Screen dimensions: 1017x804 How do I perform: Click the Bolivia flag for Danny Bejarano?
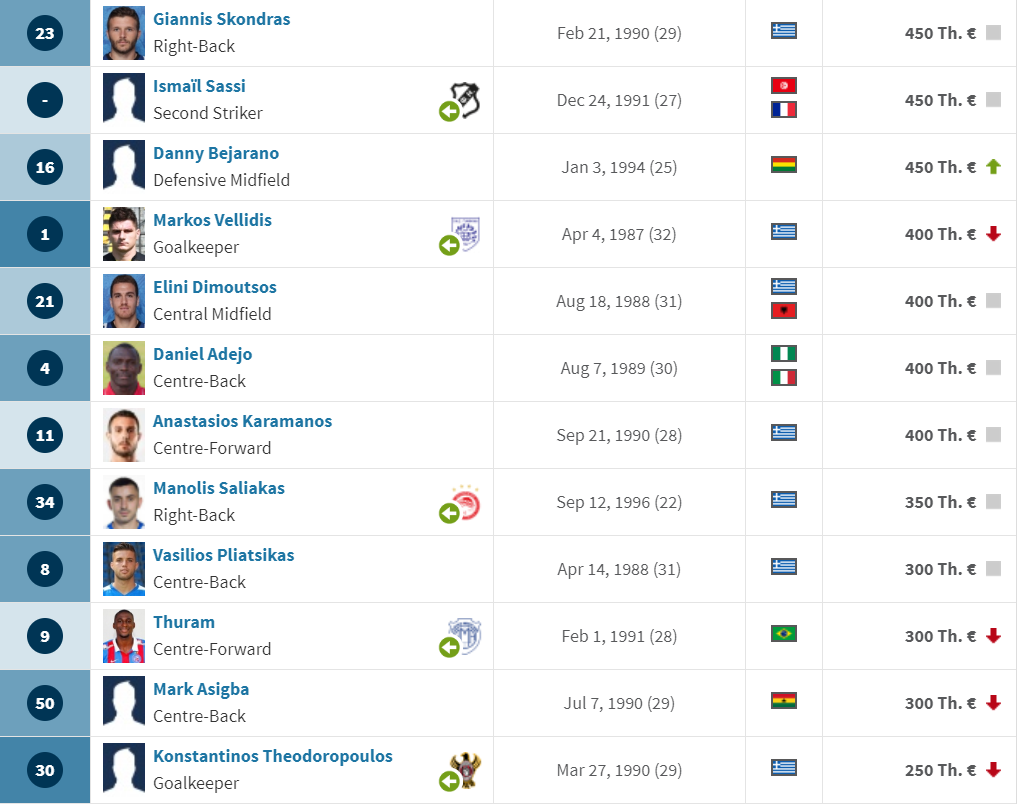point(784,165)
